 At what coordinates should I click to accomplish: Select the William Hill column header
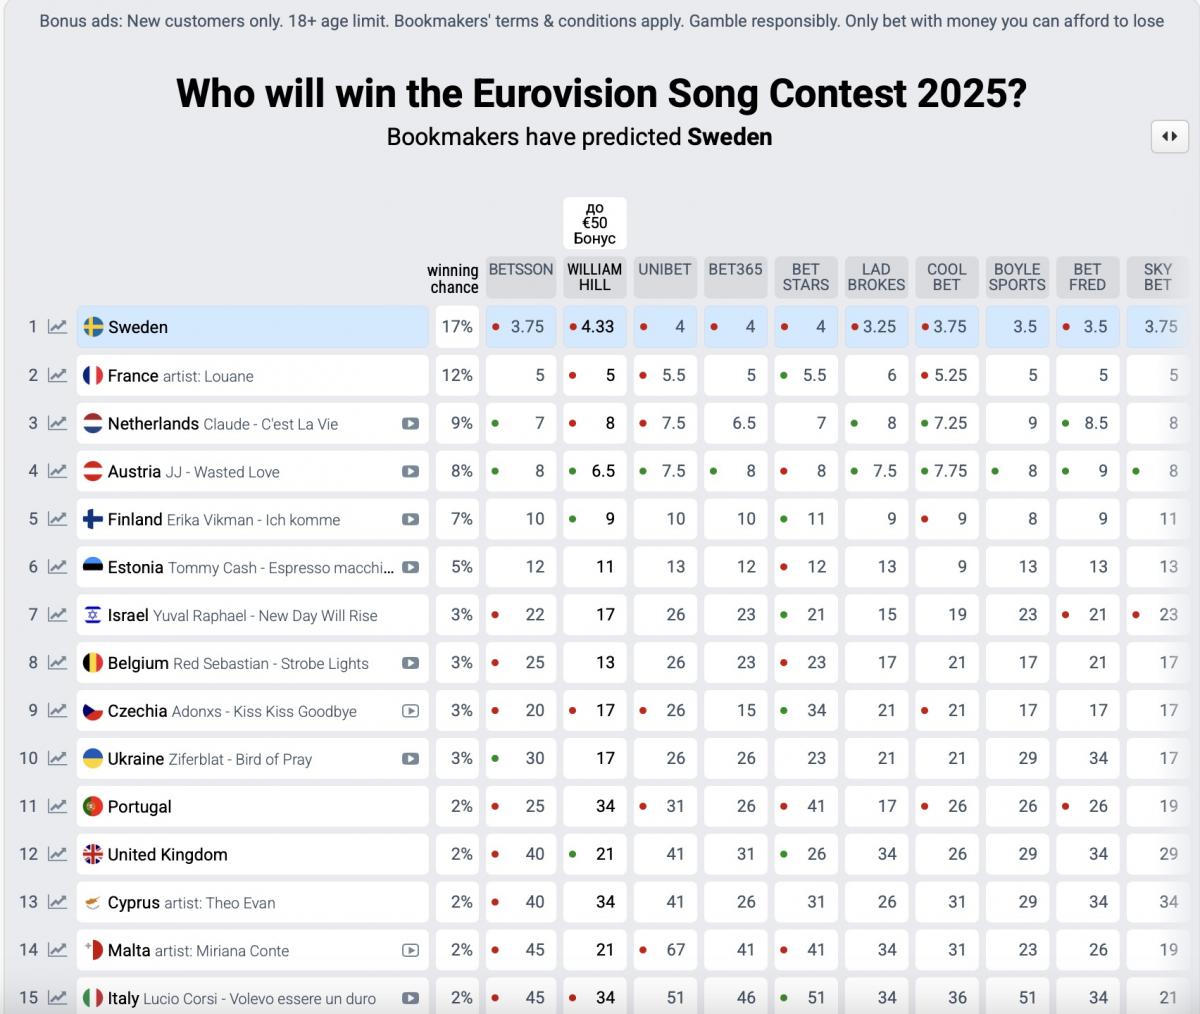pos(594,277)
